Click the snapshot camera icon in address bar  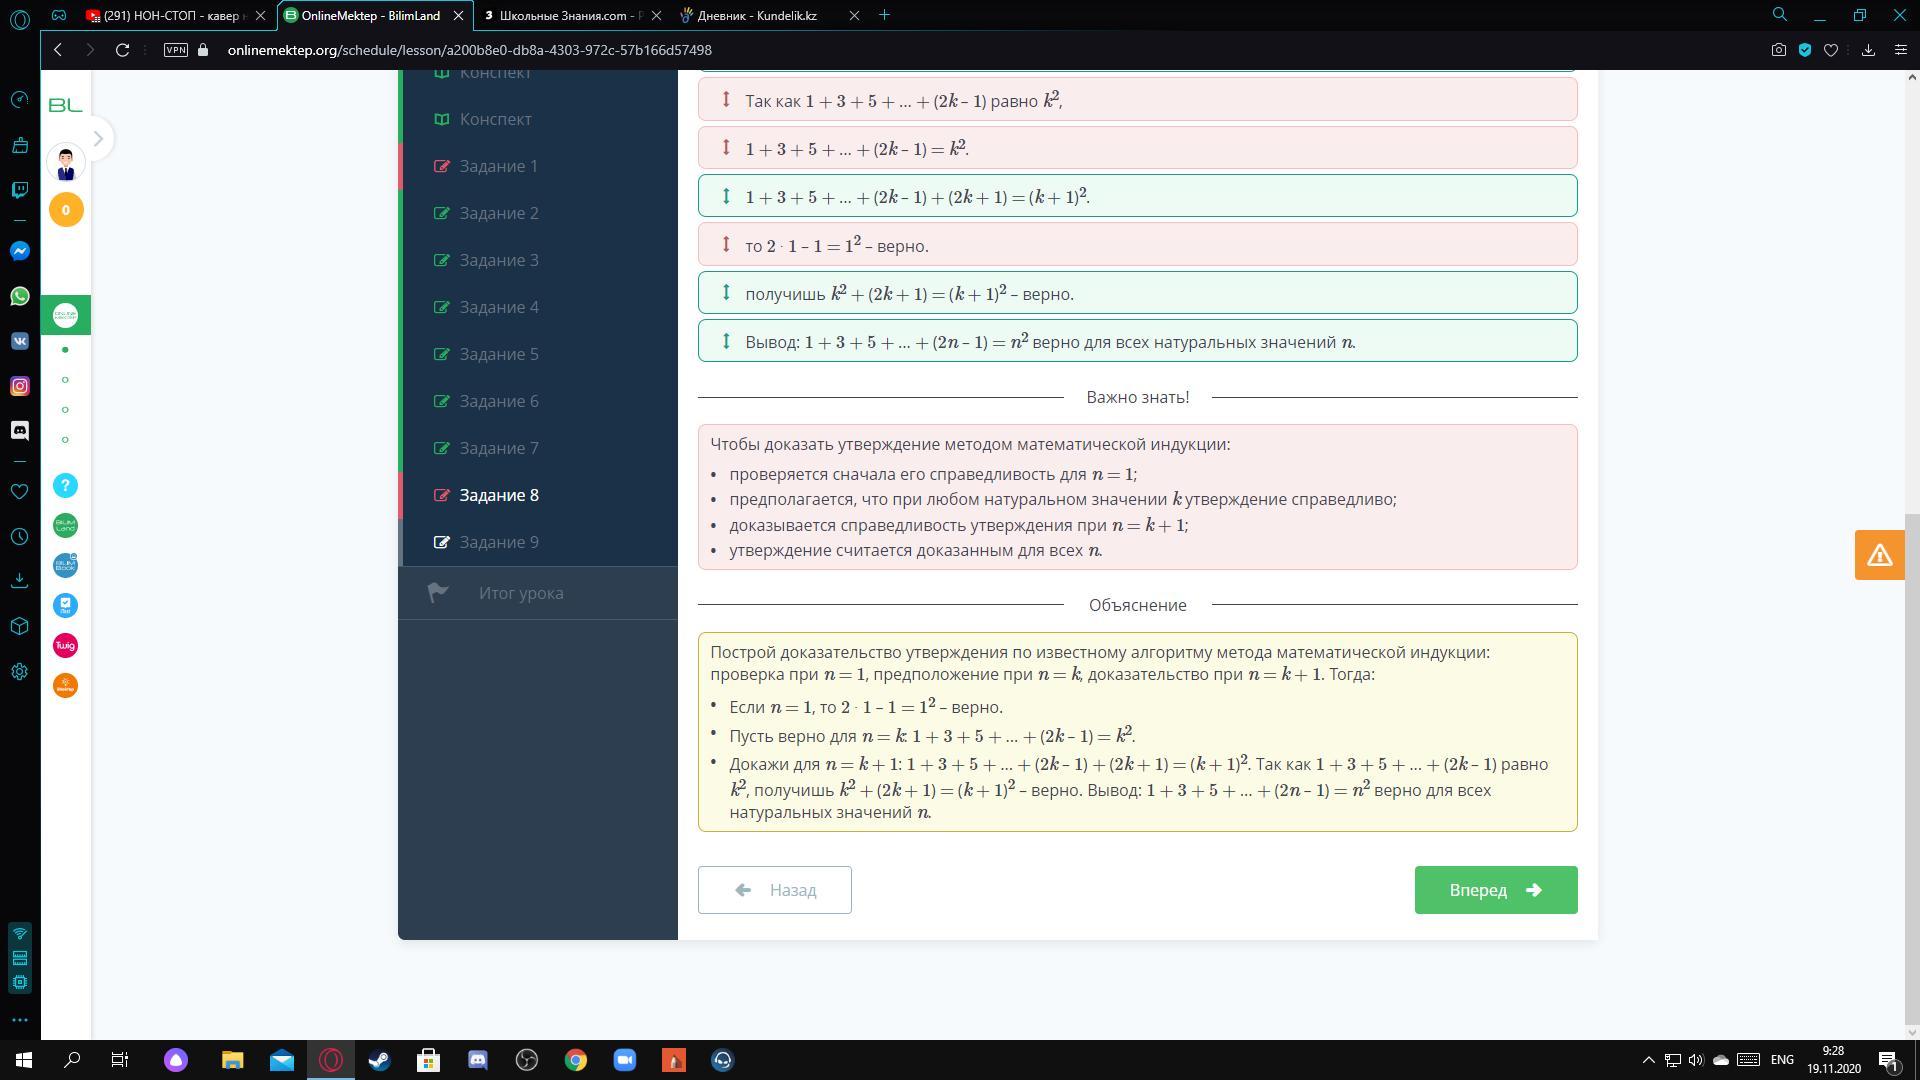tap(1778, 50)
